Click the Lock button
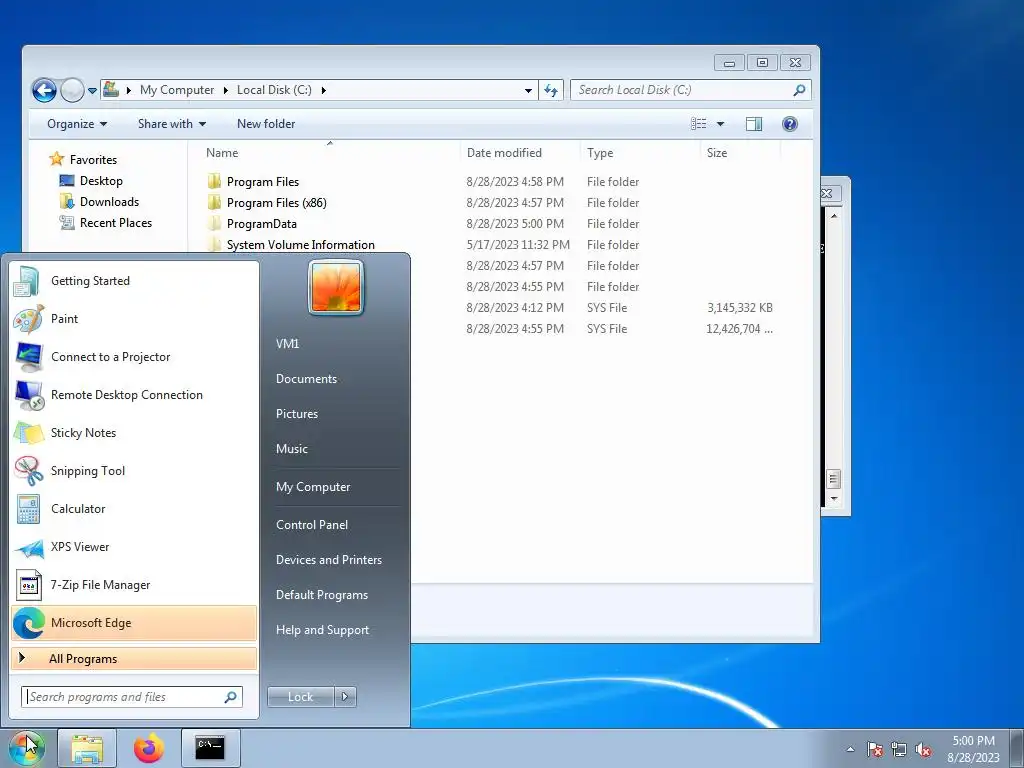1024x768 pixels. coord(300,697)
